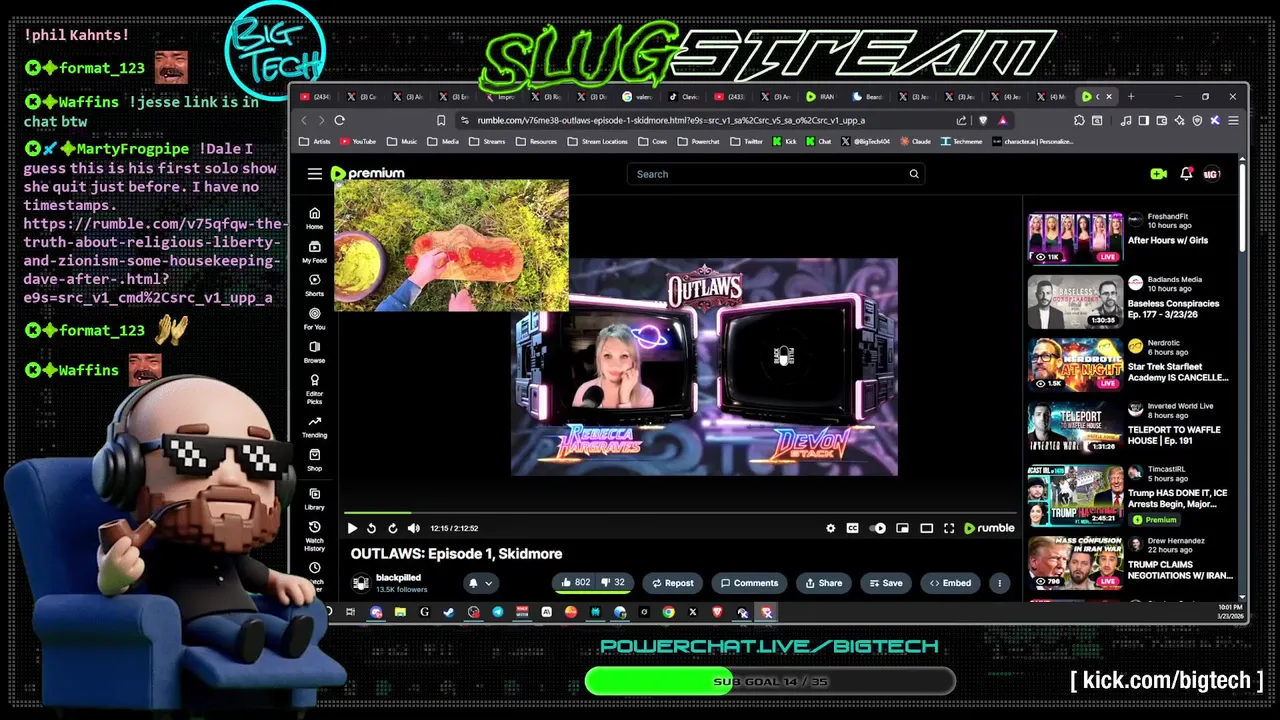This screenshot has width=1280, height=720.
Task: Open Shop in Rumble sidebar
Action: [314, 460]
